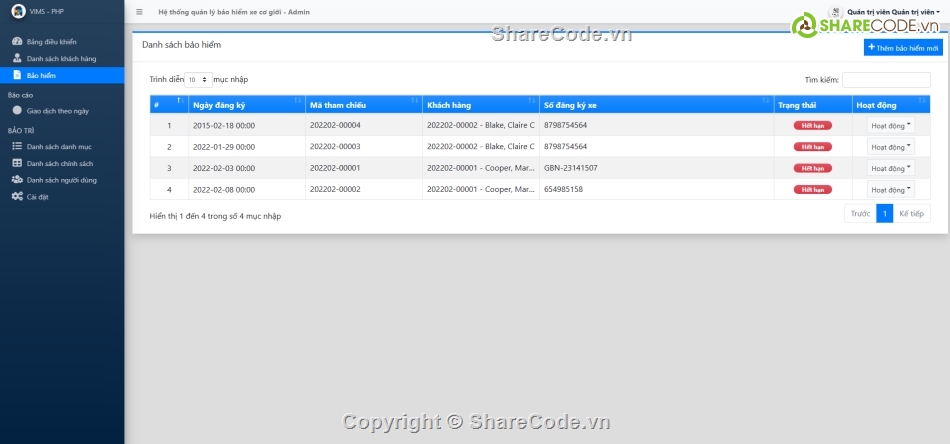
Task: Click the Danh sách người dùng users icon
Action: pyautogui.click(x=17, y=180)
